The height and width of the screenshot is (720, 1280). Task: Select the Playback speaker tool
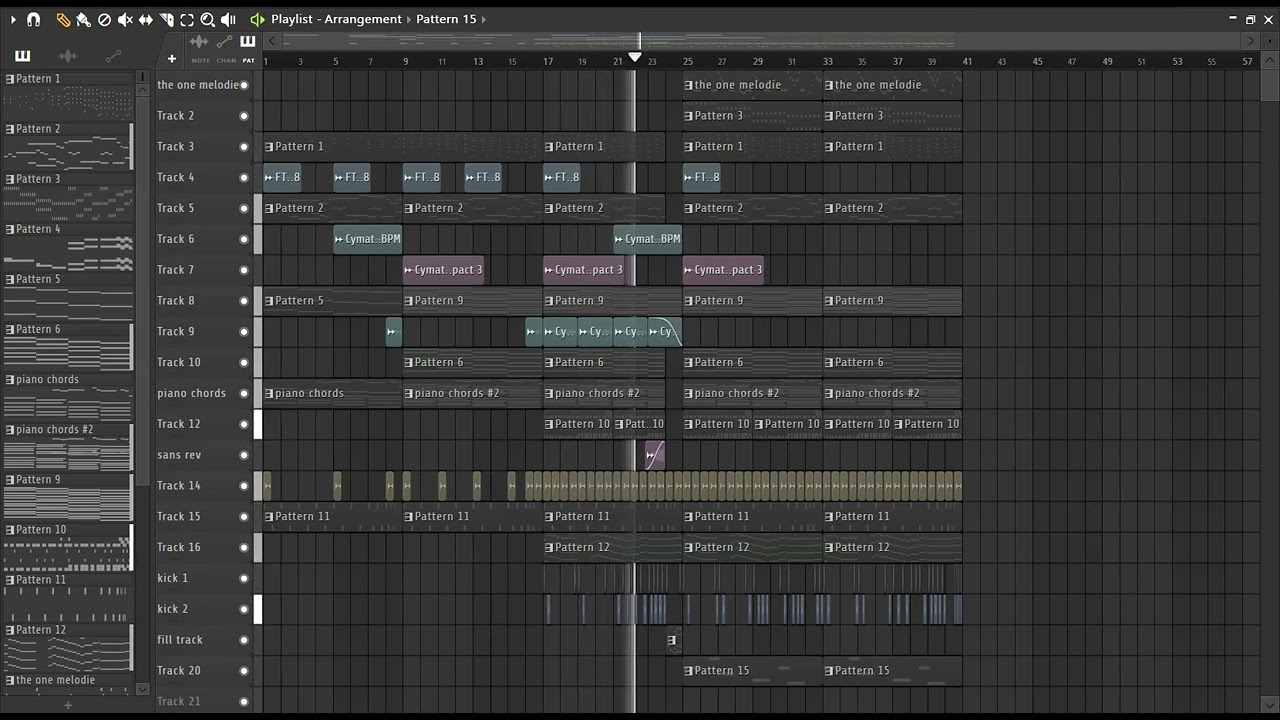click(228, 19)
